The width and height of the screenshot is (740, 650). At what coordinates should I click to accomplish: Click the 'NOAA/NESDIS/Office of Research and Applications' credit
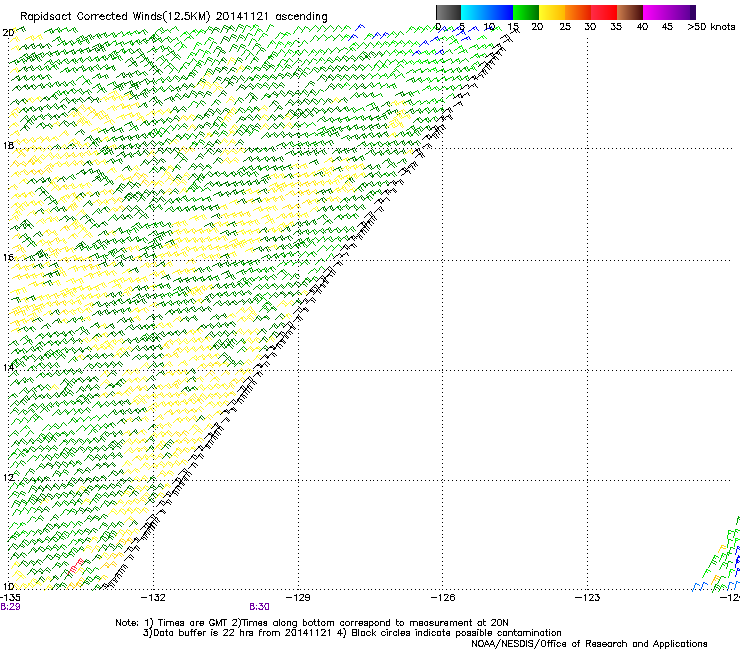point(589,644)
